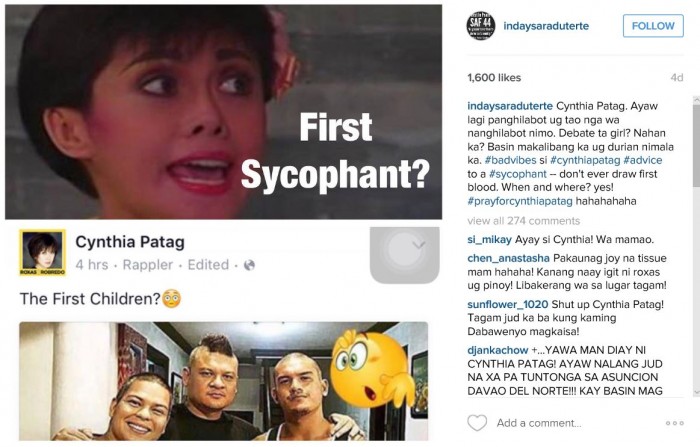The width and height of the screenshot is (700, 447).
Task: Click the indaysaraduterte profile avatar
Action: (481, 26)
